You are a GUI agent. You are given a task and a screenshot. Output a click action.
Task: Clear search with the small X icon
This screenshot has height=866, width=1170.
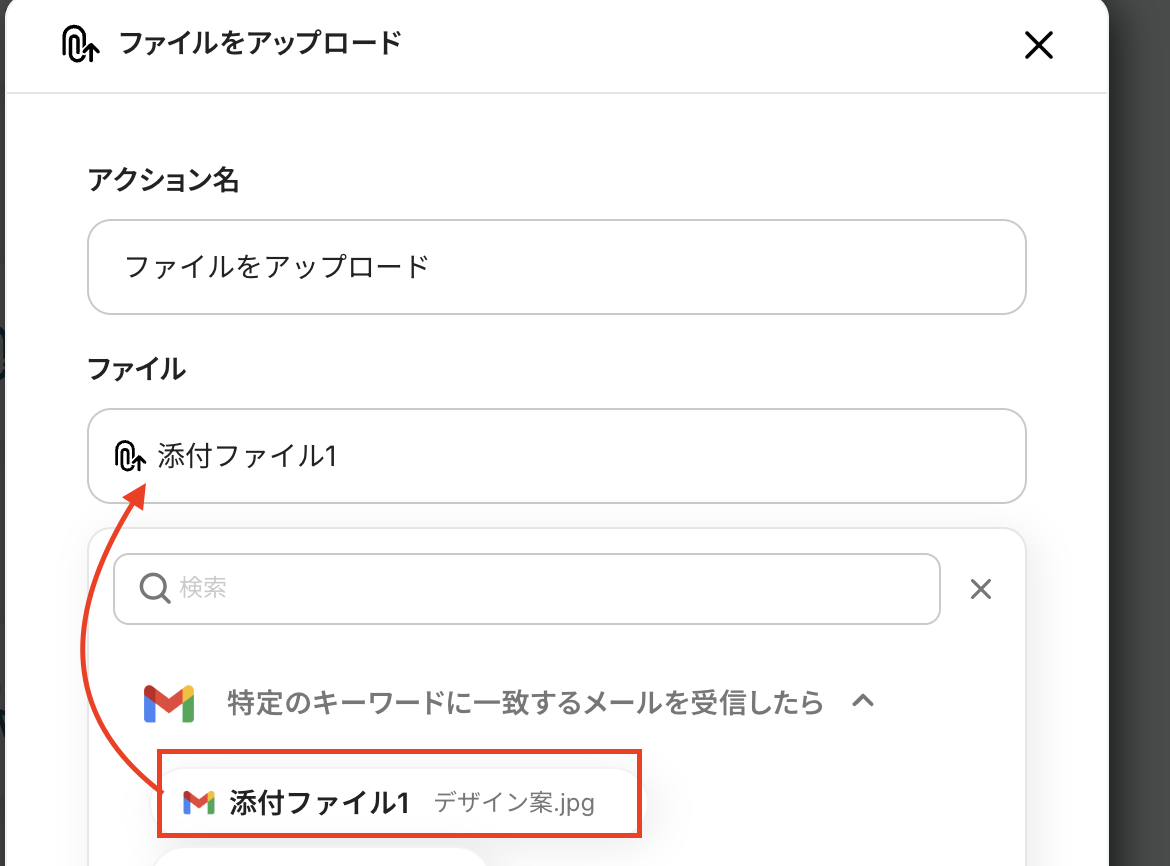click(981, 589)
